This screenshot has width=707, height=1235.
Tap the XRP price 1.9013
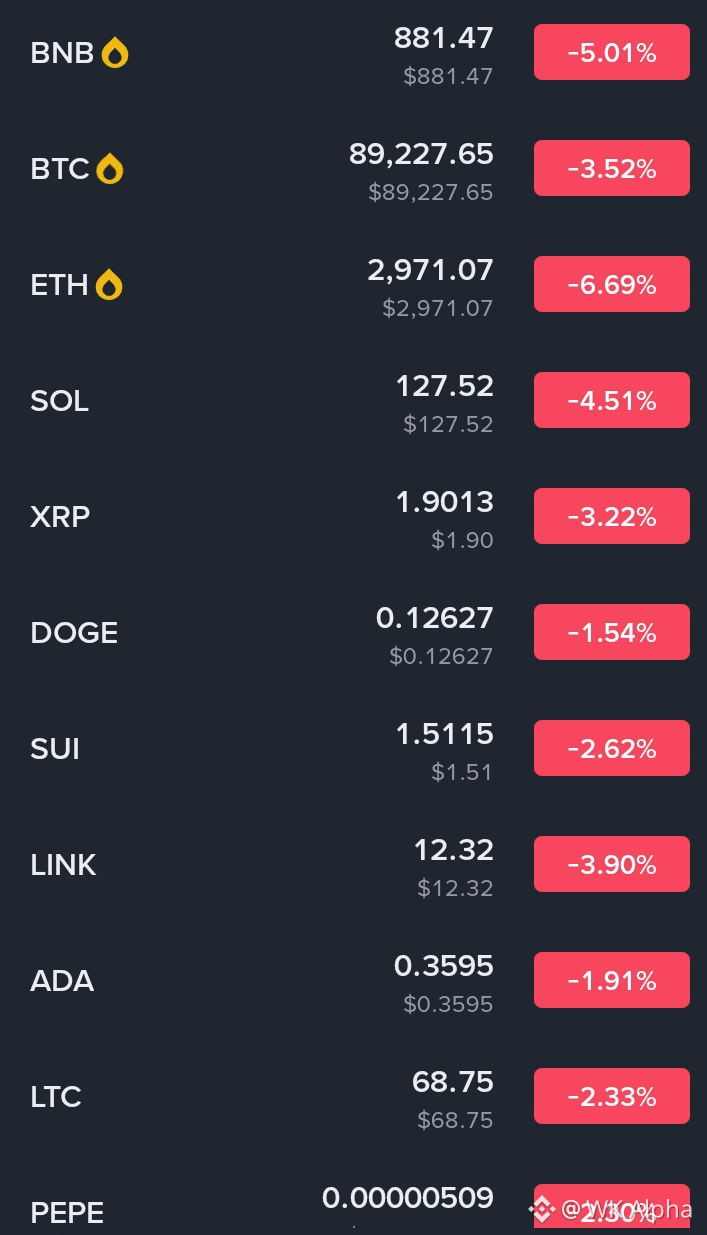pyautogui.click(x=444, y=502)
